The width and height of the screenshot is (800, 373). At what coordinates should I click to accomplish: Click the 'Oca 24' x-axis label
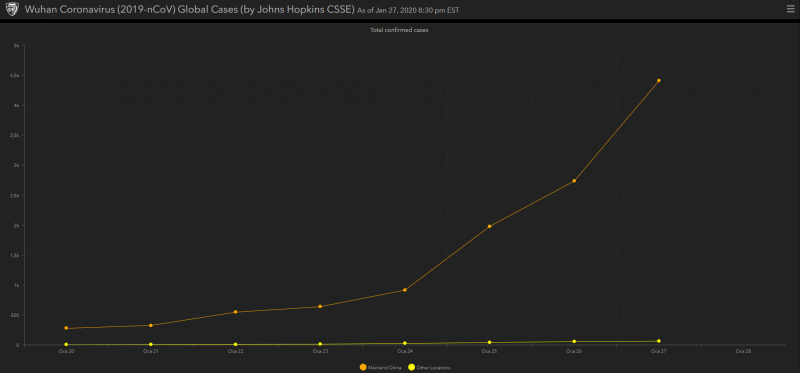click(x=405, y=351)
